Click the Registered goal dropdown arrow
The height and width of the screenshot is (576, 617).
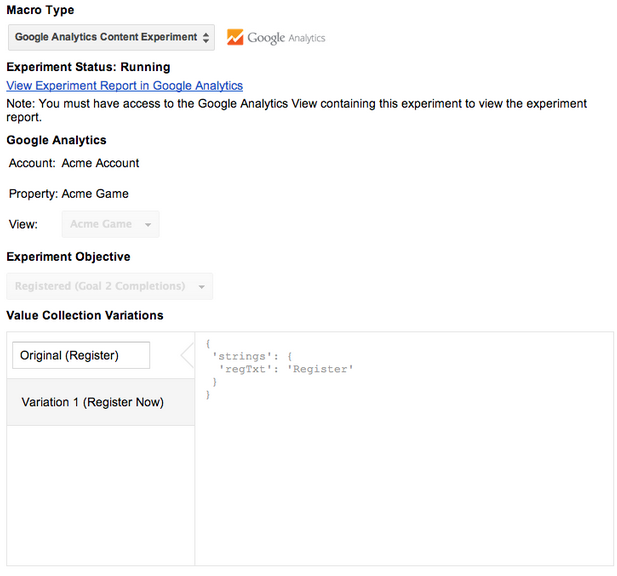click(x=201, y=287)
